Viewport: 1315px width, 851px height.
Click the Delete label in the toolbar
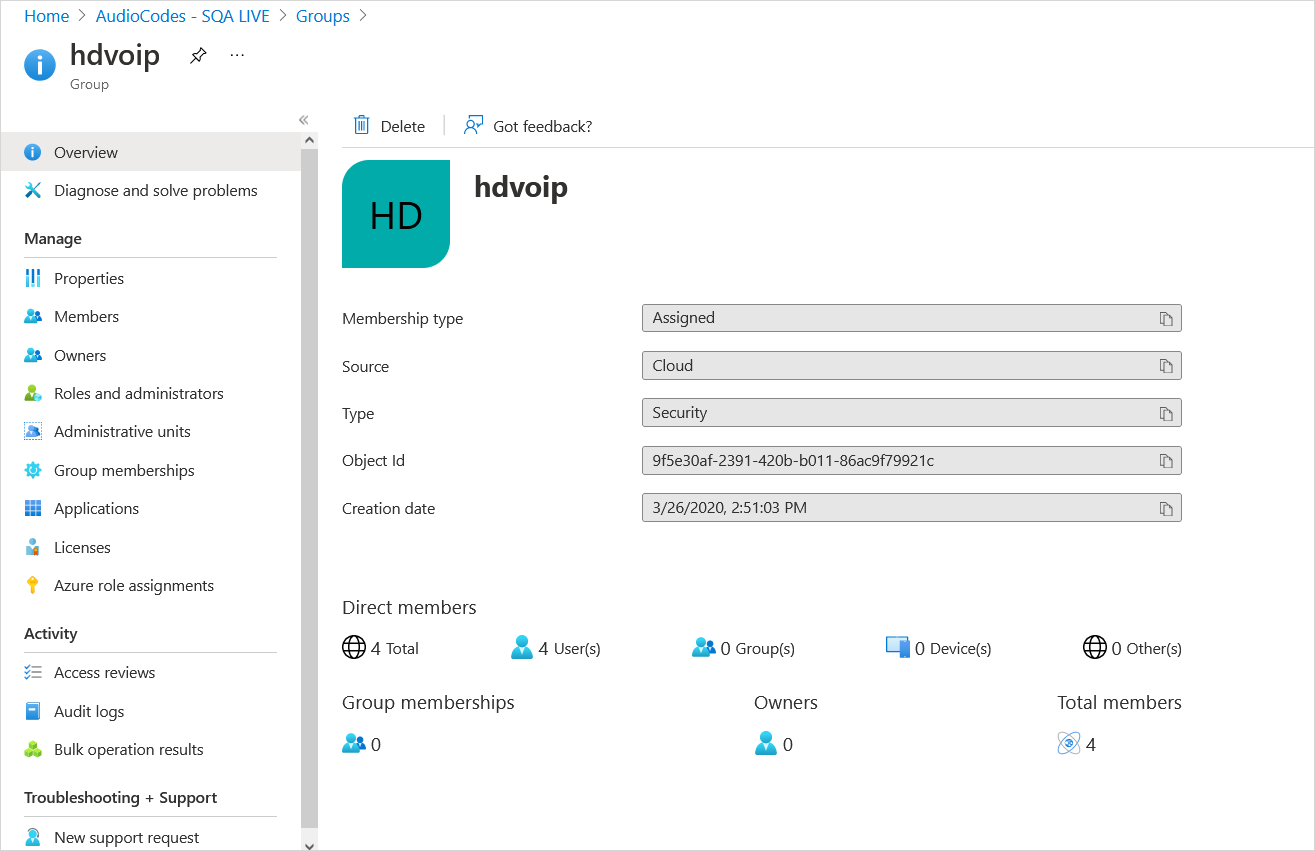[403, 126]
